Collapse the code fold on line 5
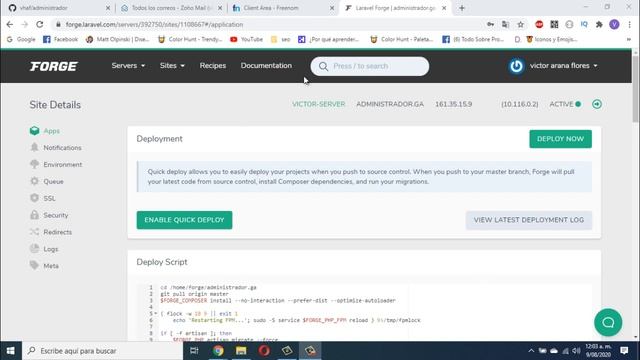The image size is (640, 360). 156,313
